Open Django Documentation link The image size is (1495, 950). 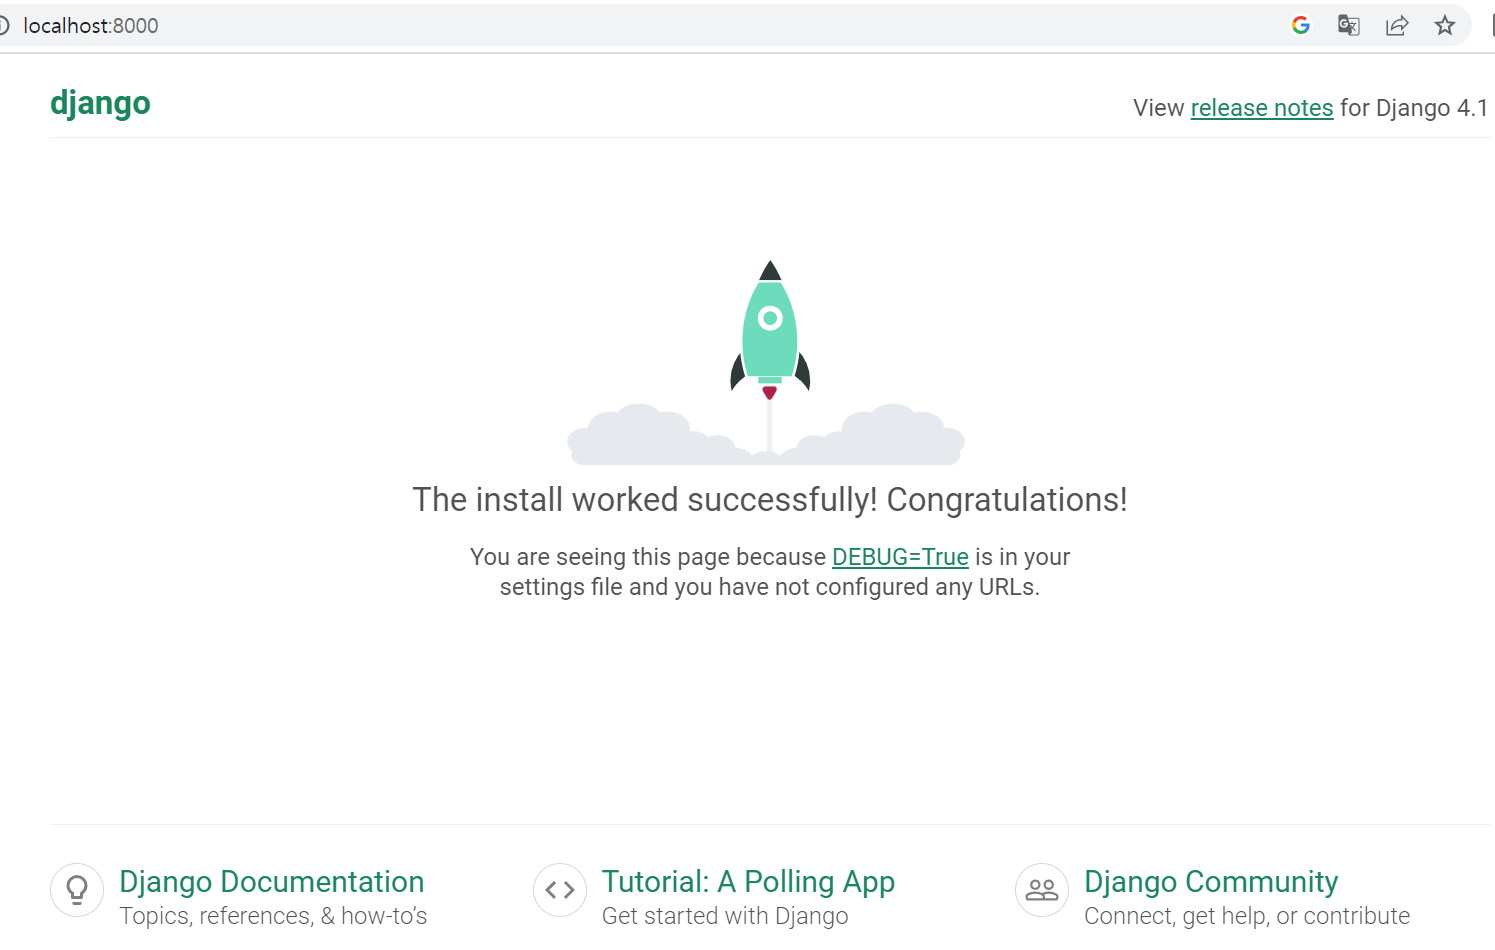(x=272, y=882)
